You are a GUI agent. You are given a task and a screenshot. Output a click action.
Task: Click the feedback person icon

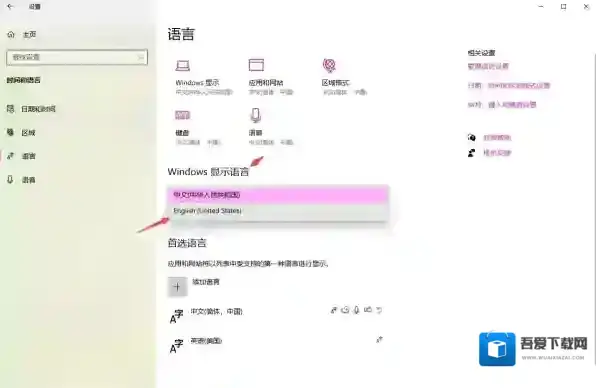tap(471, 153)
